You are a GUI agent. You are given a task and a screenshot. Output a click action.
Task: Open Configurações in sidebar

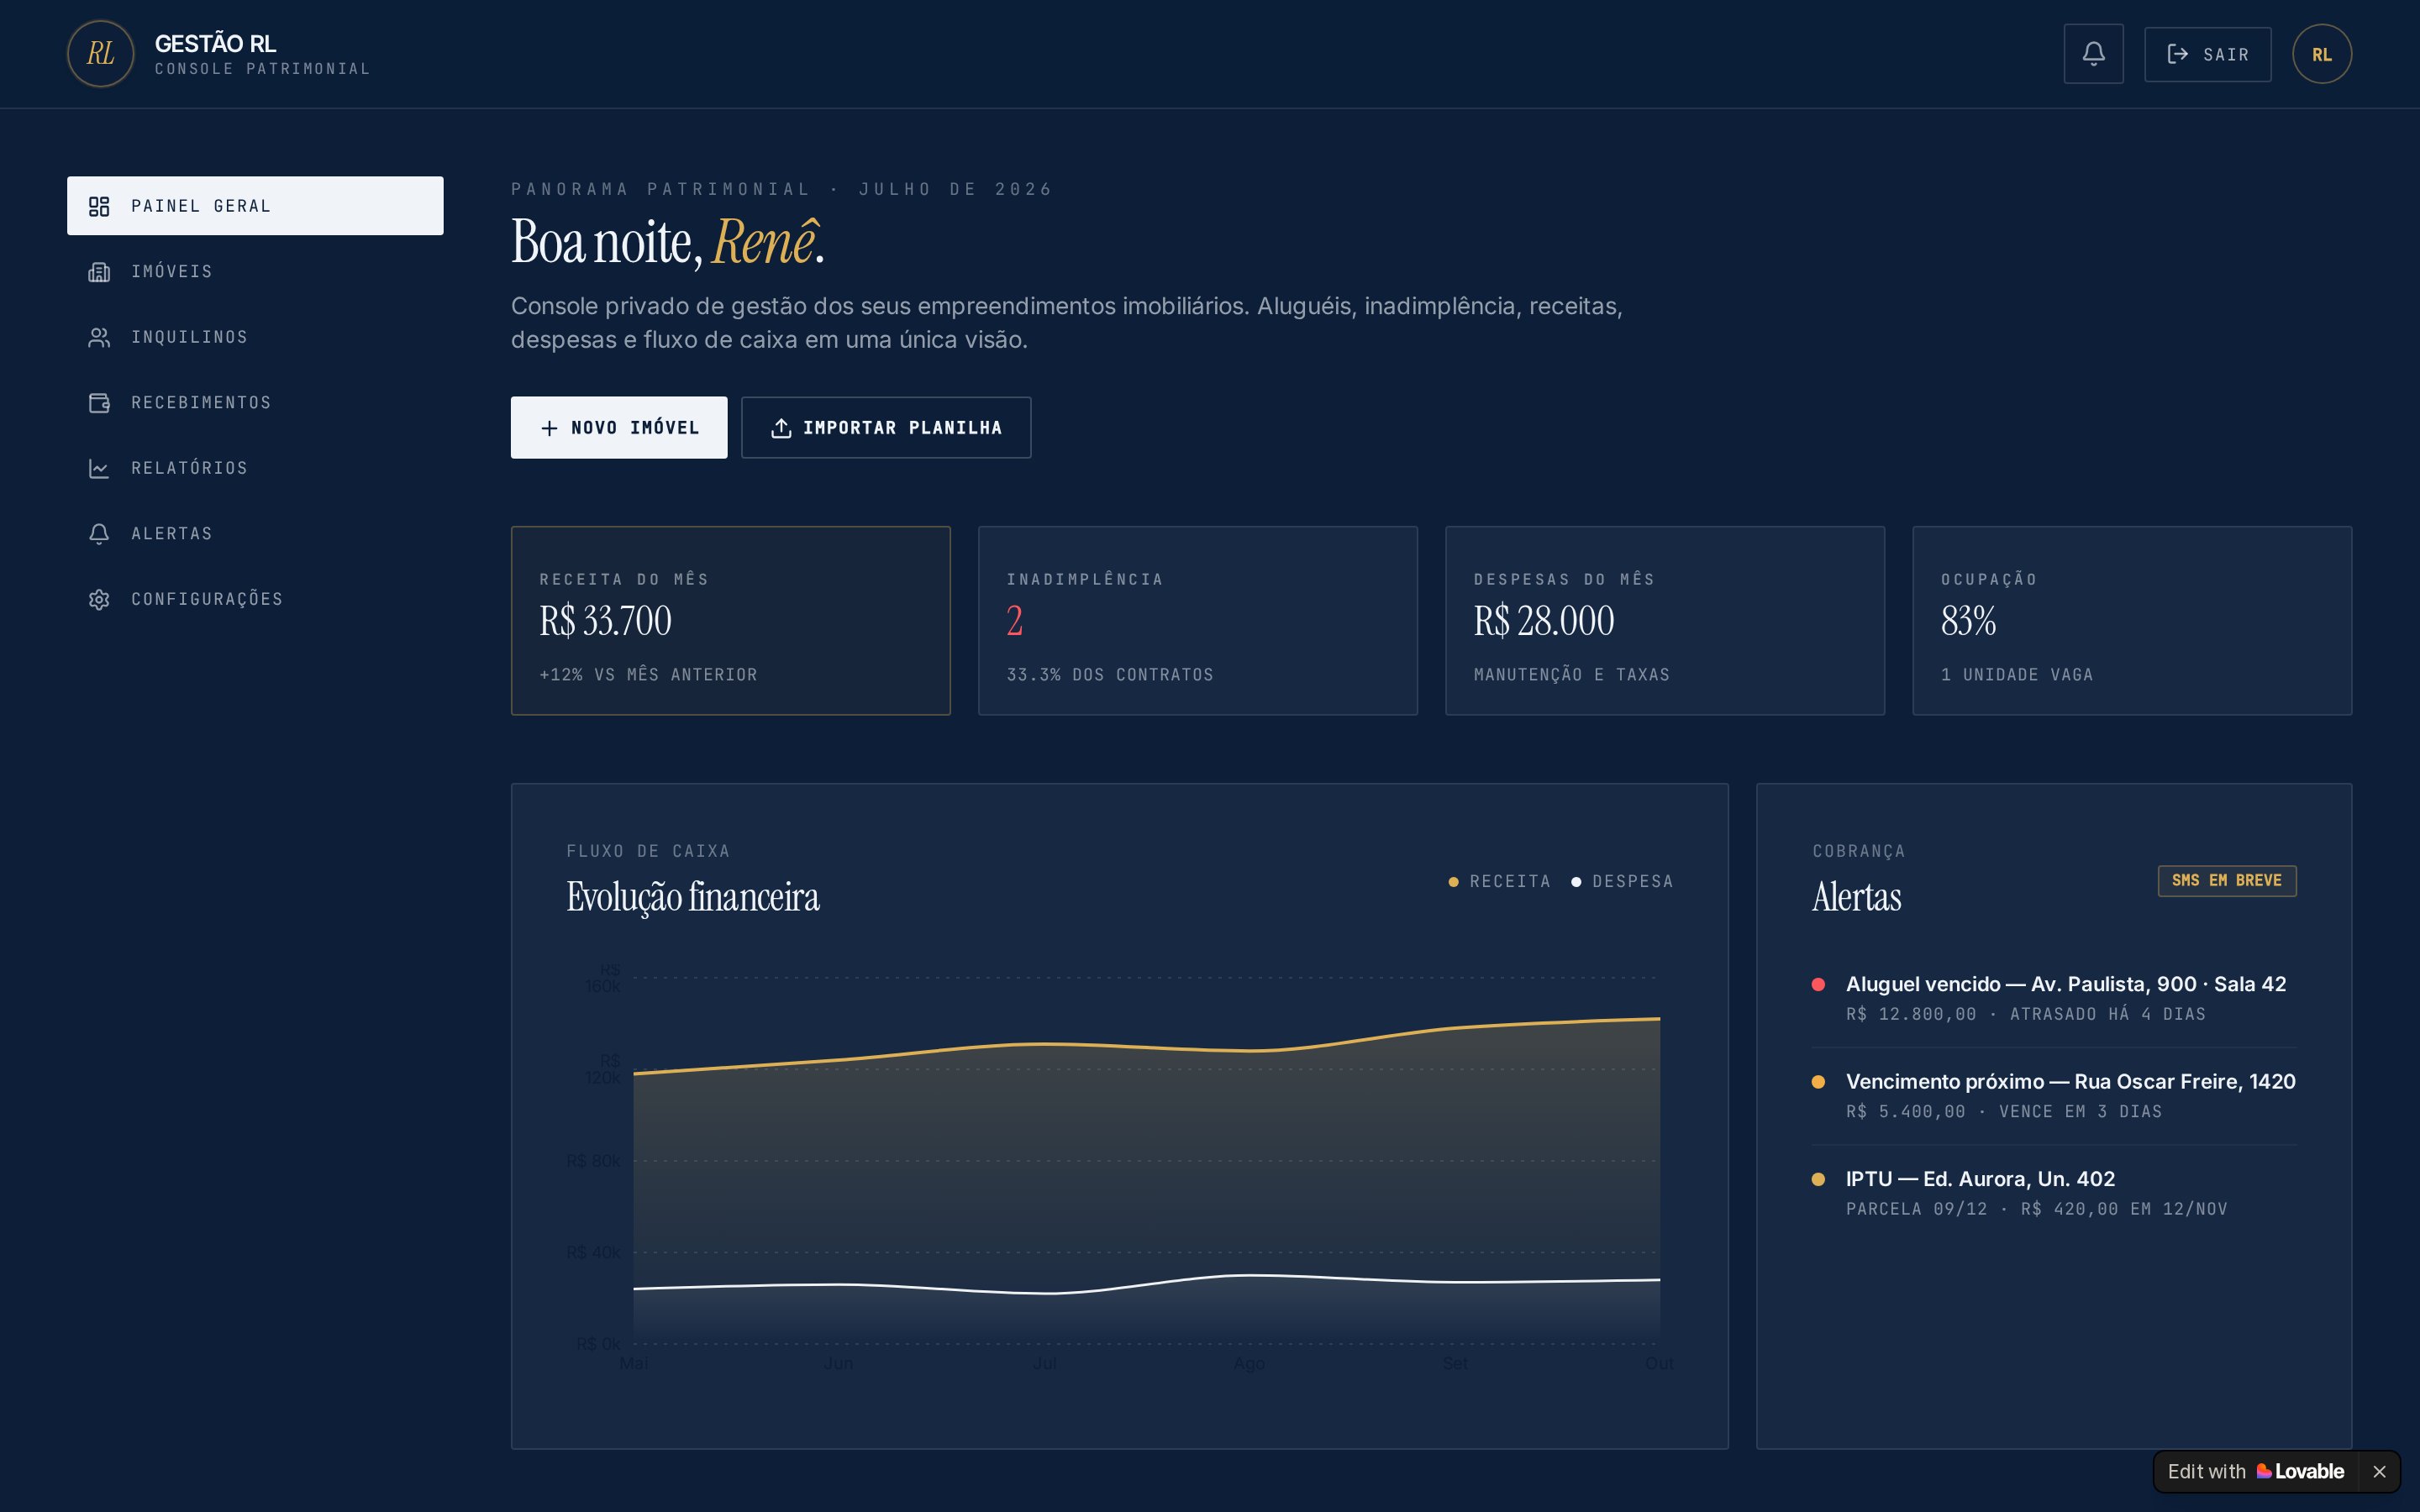(255, 599)
